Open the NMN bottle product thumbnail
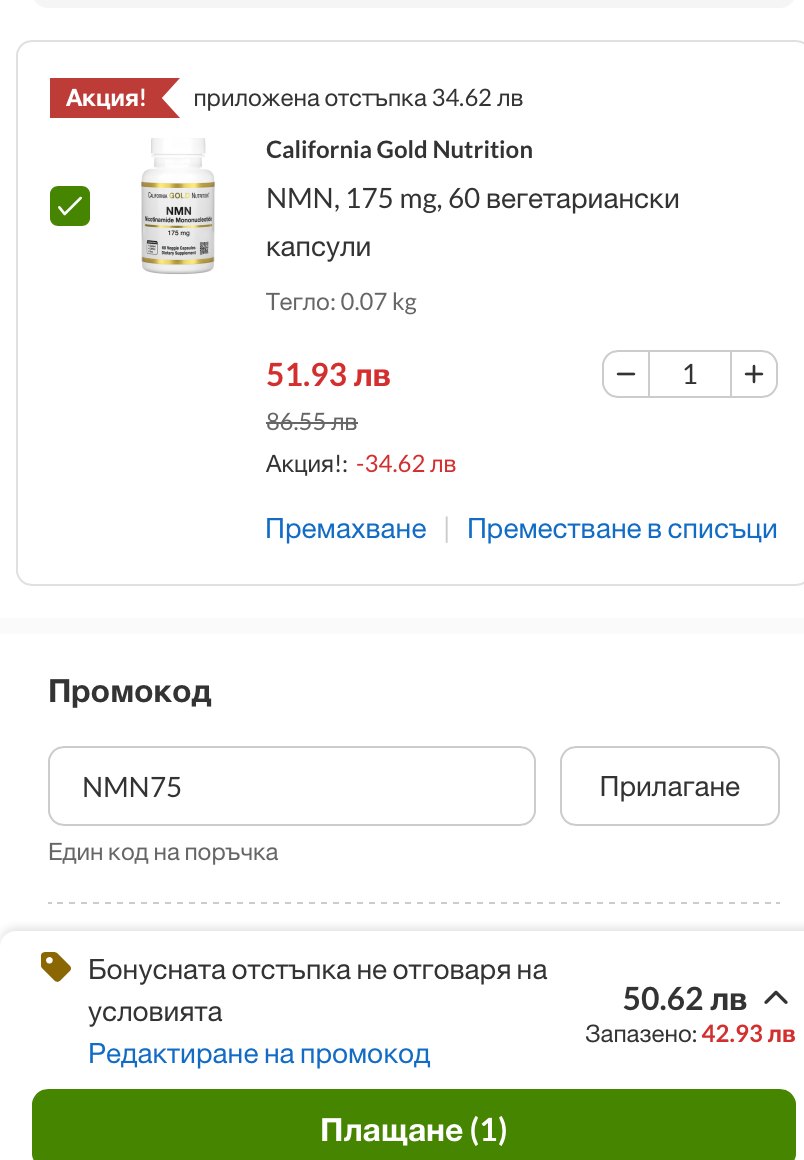The height and width of the screenshot is (1160, 804). [x=177, y=206]
